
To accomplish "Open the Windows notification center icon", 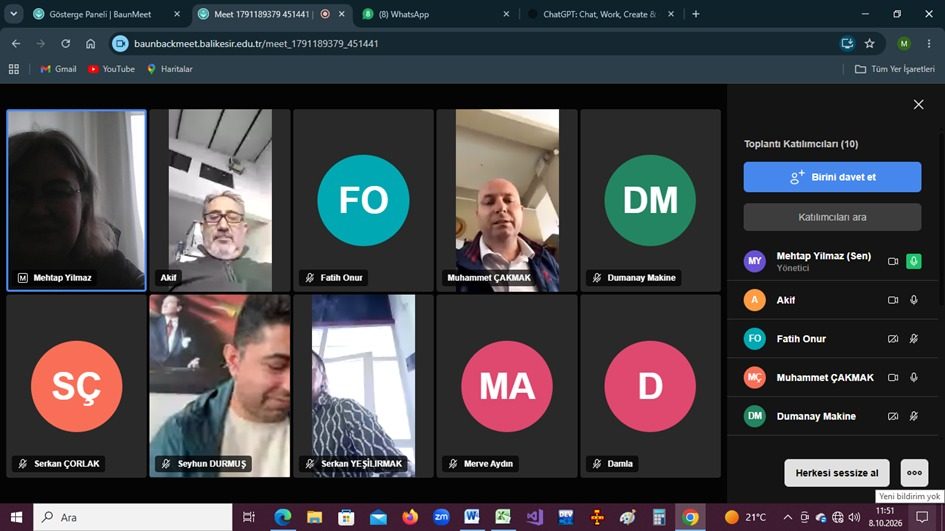I will 922,517.
